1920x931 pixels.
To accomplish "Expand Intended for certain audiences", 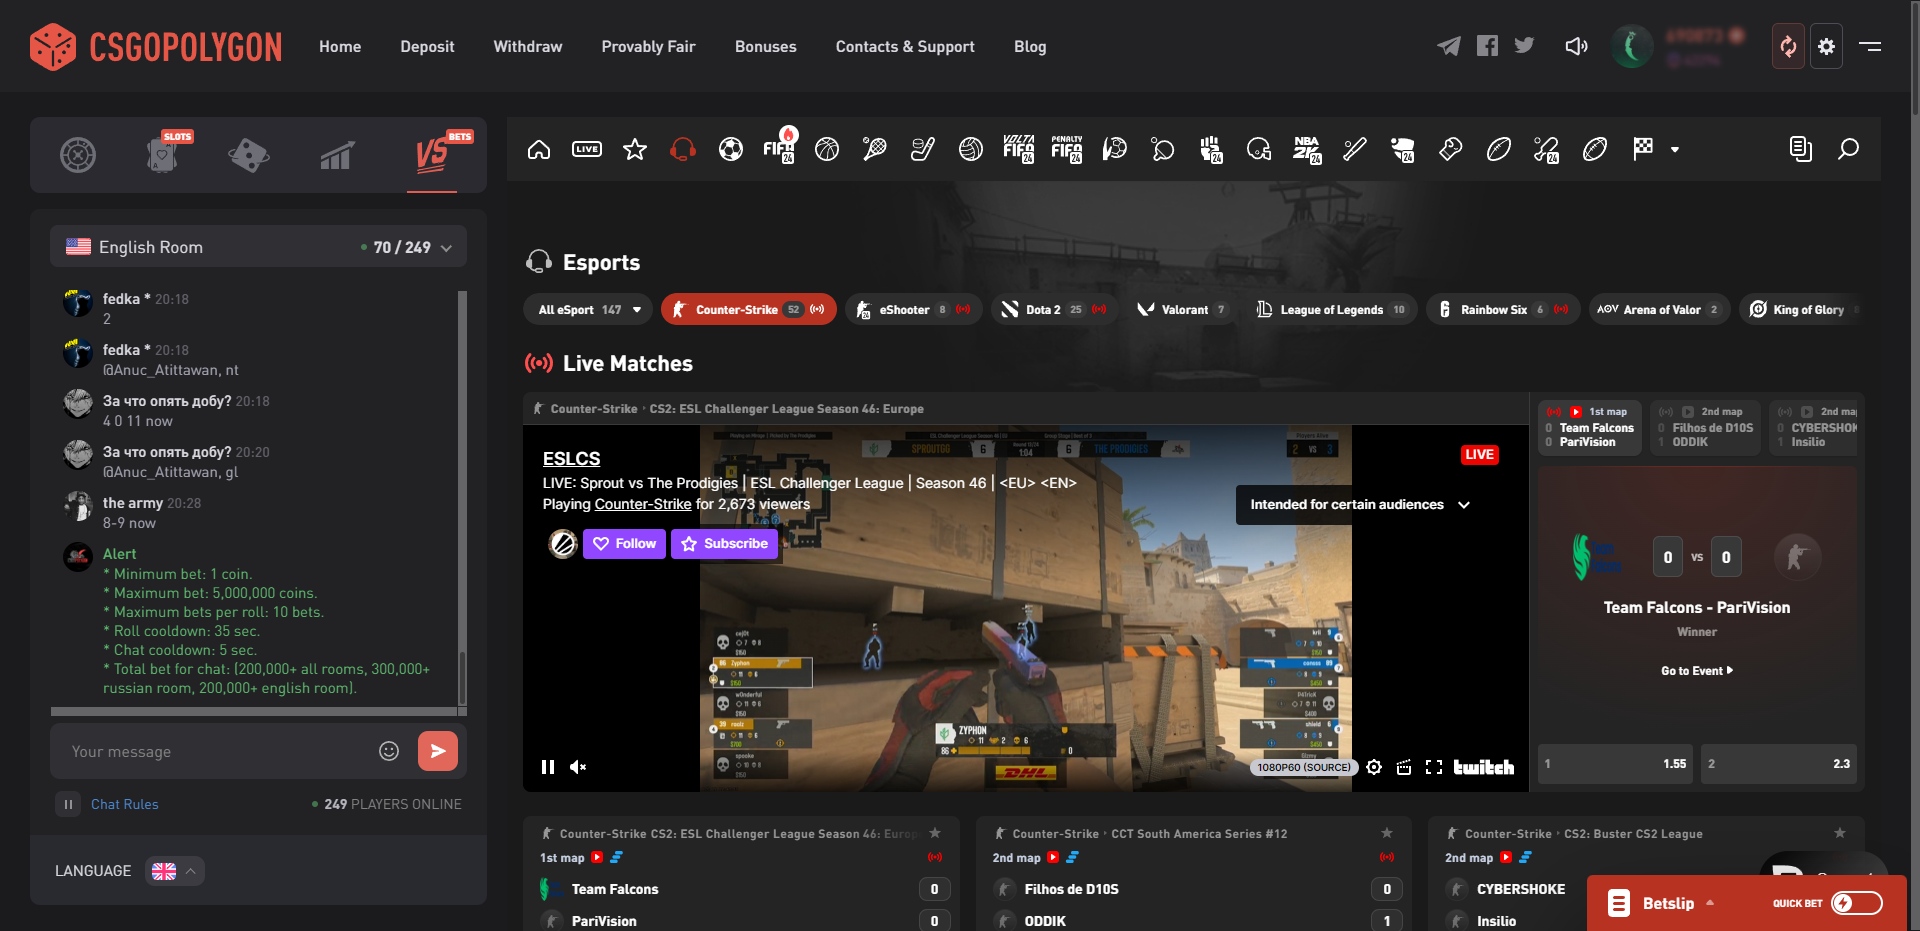I will [x=1359, y=505].
